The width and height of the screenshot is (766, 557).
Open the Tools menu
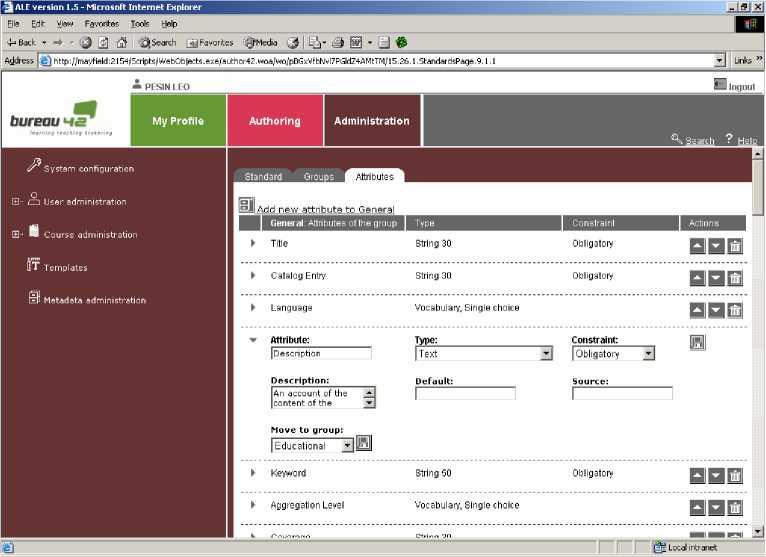tap(140, 23)
